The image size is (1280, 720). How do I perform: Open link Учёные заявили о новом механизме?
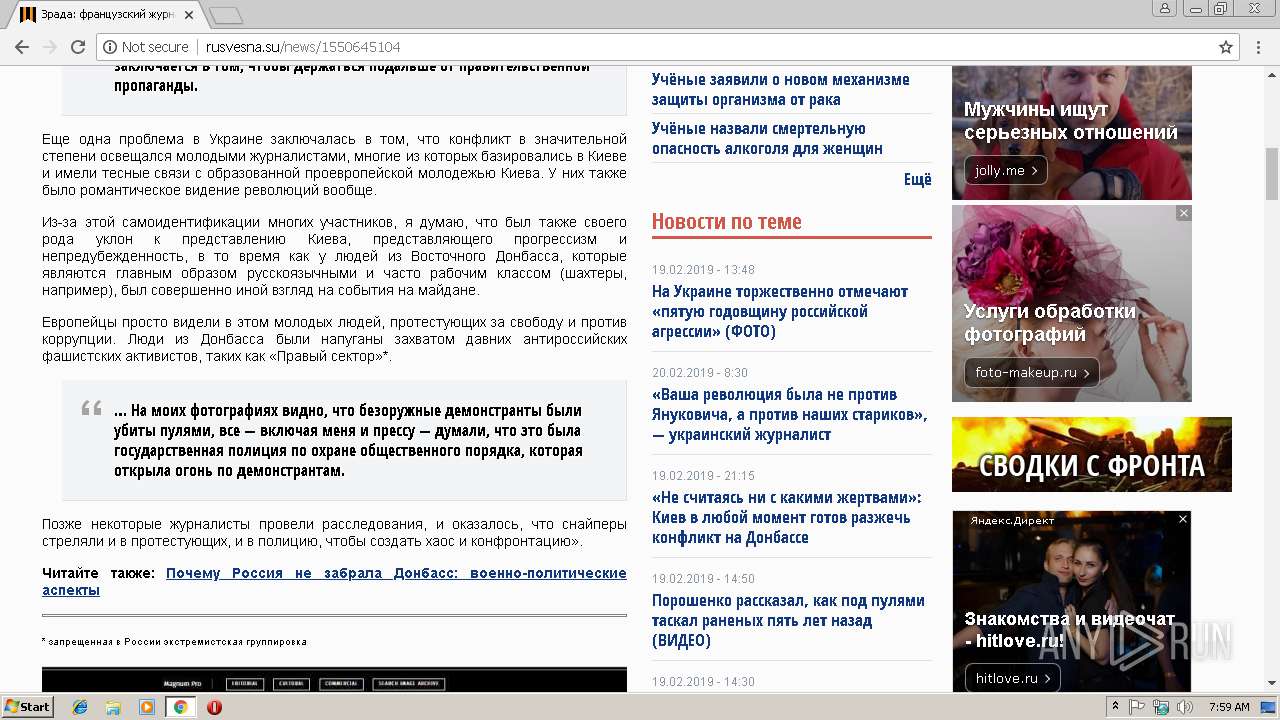pyautogui.click(x=781, y=89)
